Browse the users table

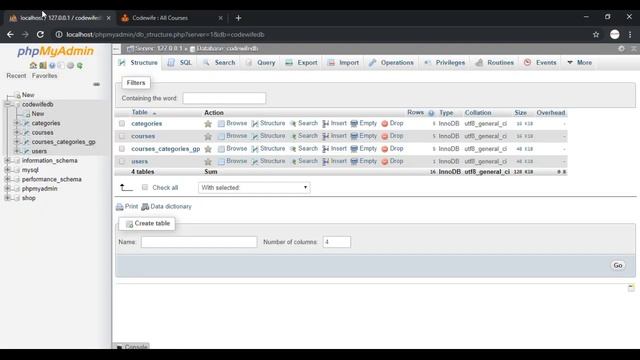[232, 161]
